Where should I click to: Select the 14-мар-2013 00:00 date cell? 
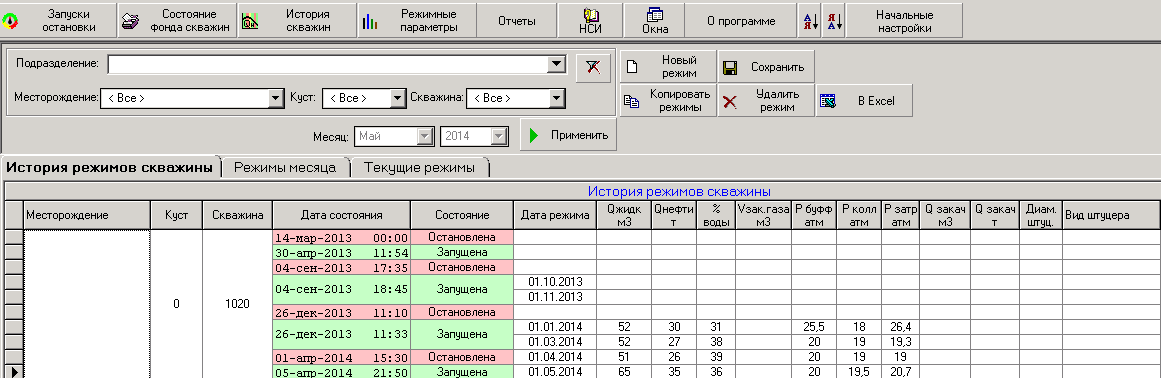341,238
